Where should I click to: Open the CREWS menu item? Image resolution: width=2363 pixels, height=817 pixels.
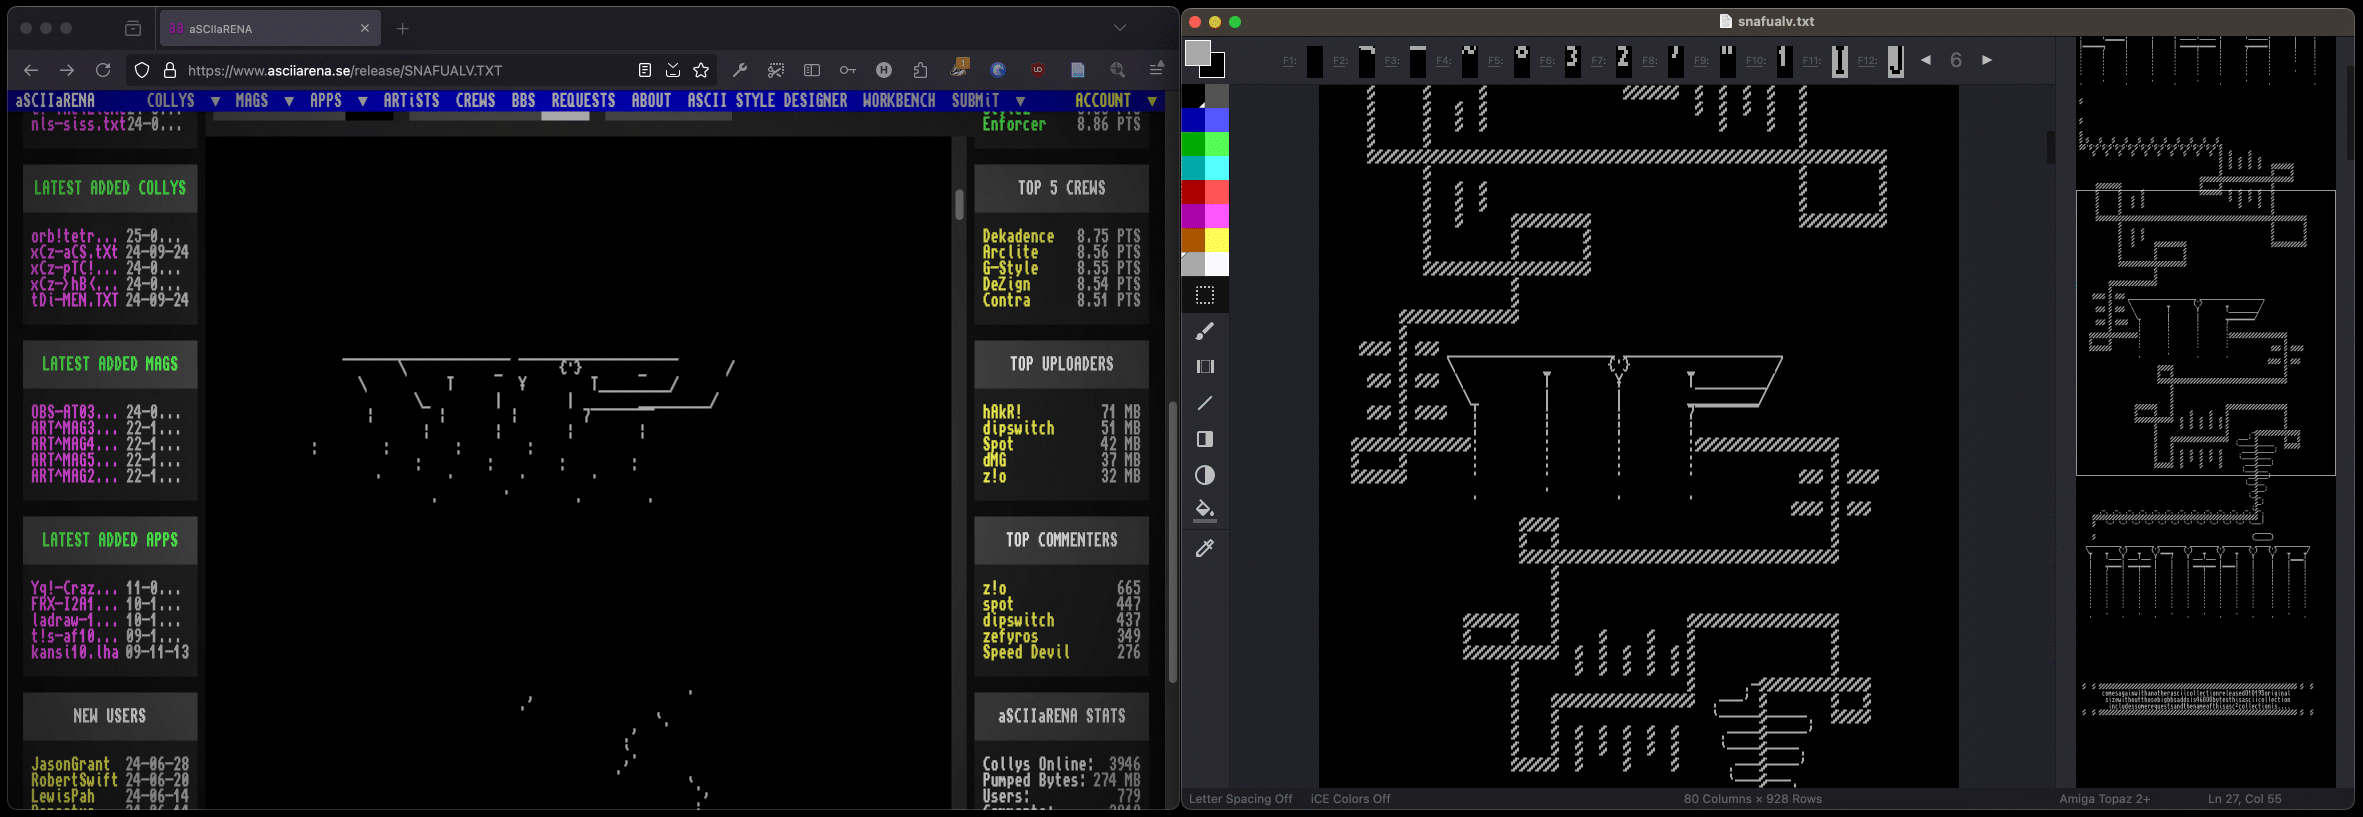(475, 101)
